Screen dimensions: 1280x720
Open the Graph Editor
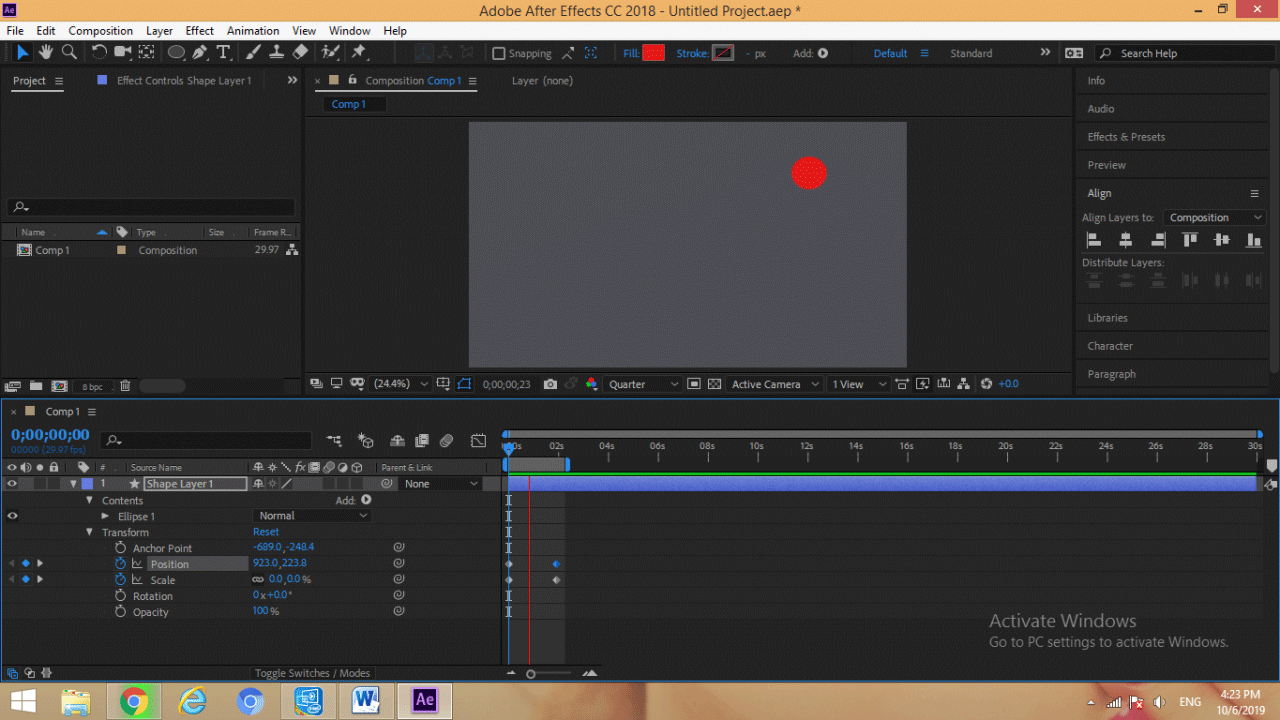[479, 440]
